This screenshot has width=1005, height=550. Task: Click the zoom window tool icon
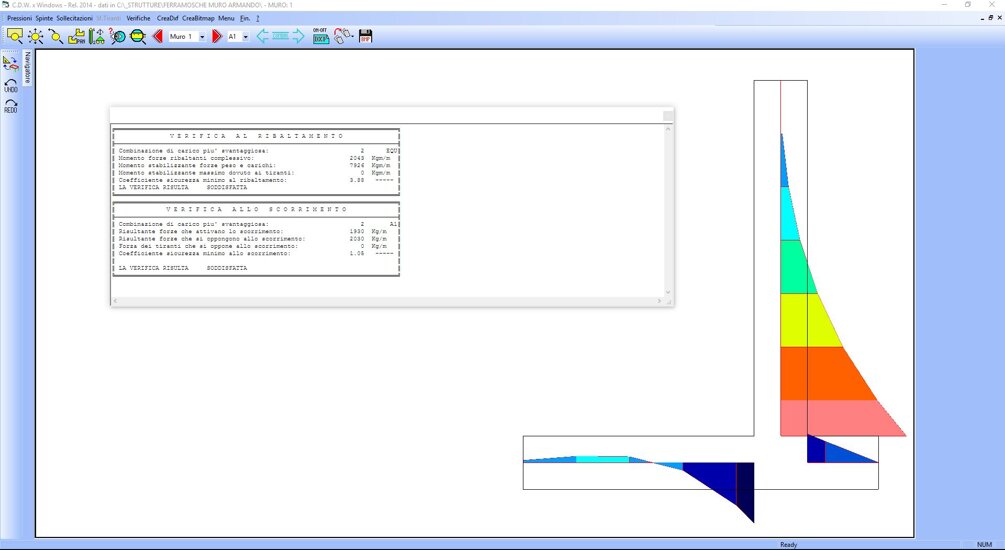14,36
